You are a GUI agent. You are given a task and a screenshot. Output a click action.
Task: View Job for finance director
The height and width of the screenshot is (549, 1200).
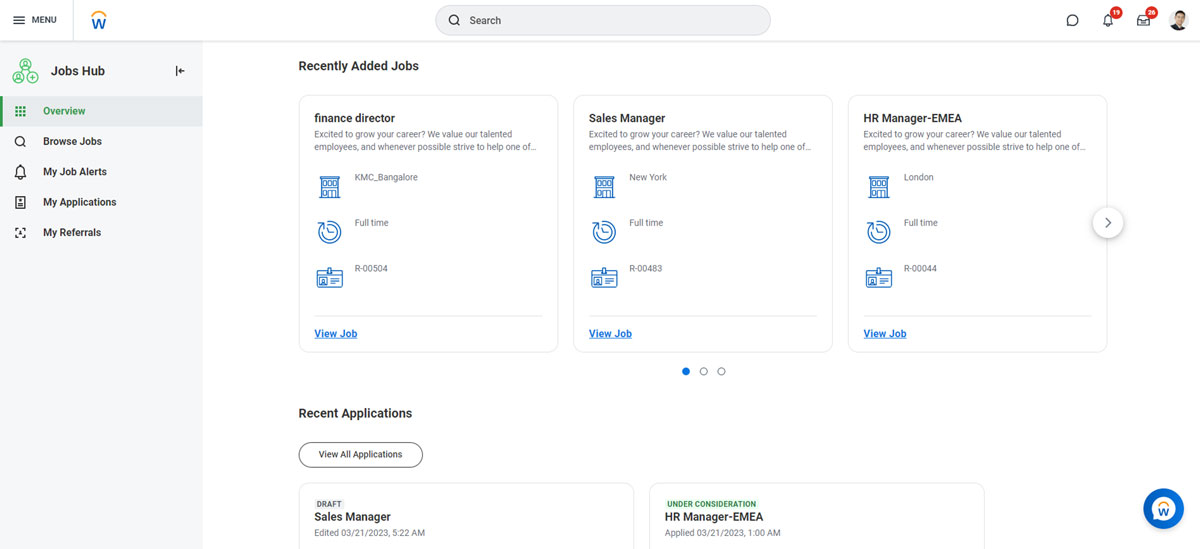pos(336,334)
